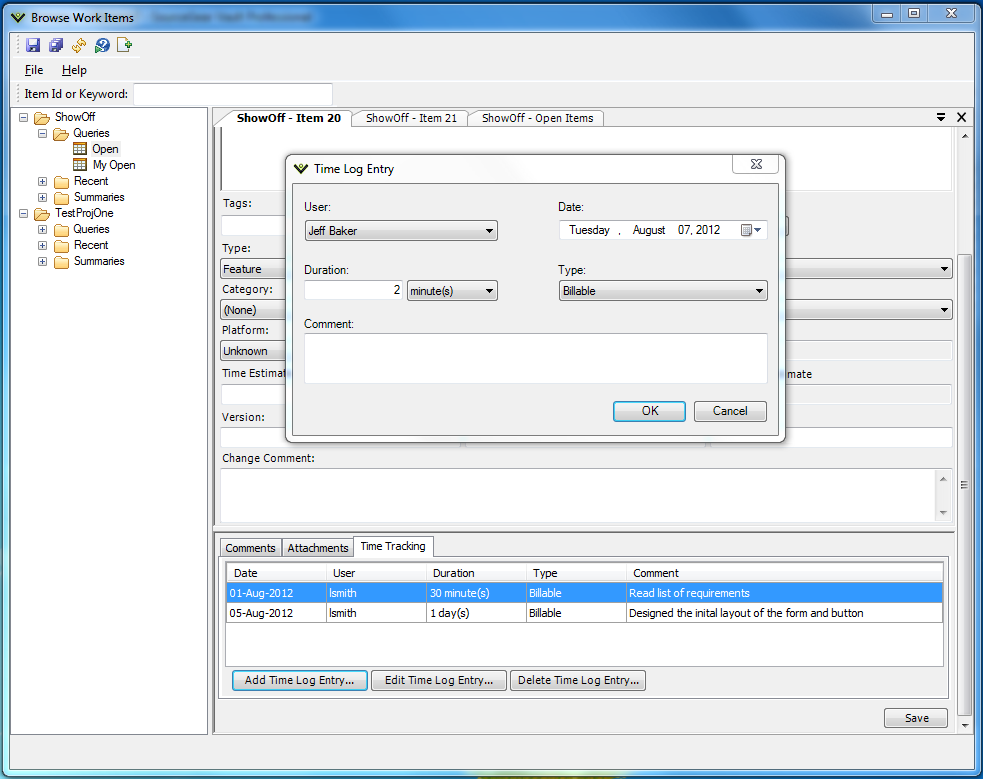Click the Save toolbar icon
This screenshot has height=779, width=983.
[33, 45]
